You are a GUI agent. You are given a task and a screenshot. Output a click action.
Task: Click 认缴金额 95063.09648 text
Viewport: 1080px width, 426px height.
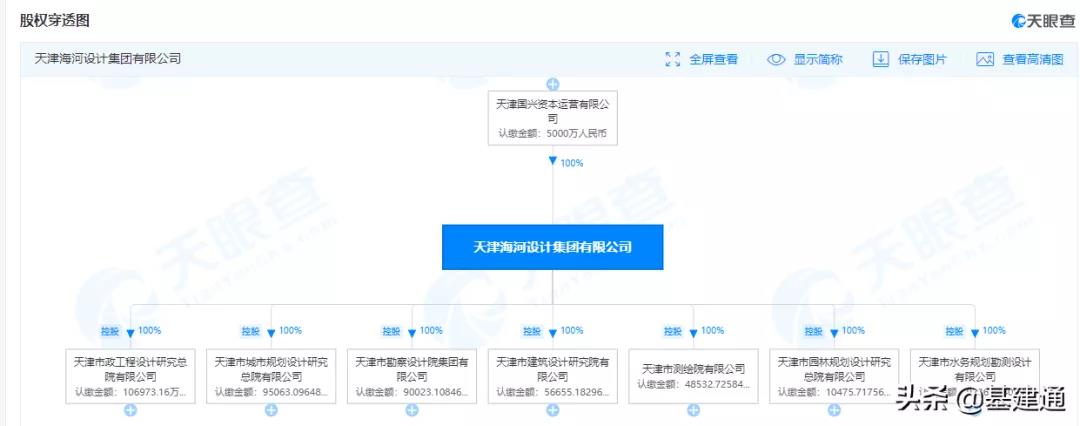pos(271,392)
